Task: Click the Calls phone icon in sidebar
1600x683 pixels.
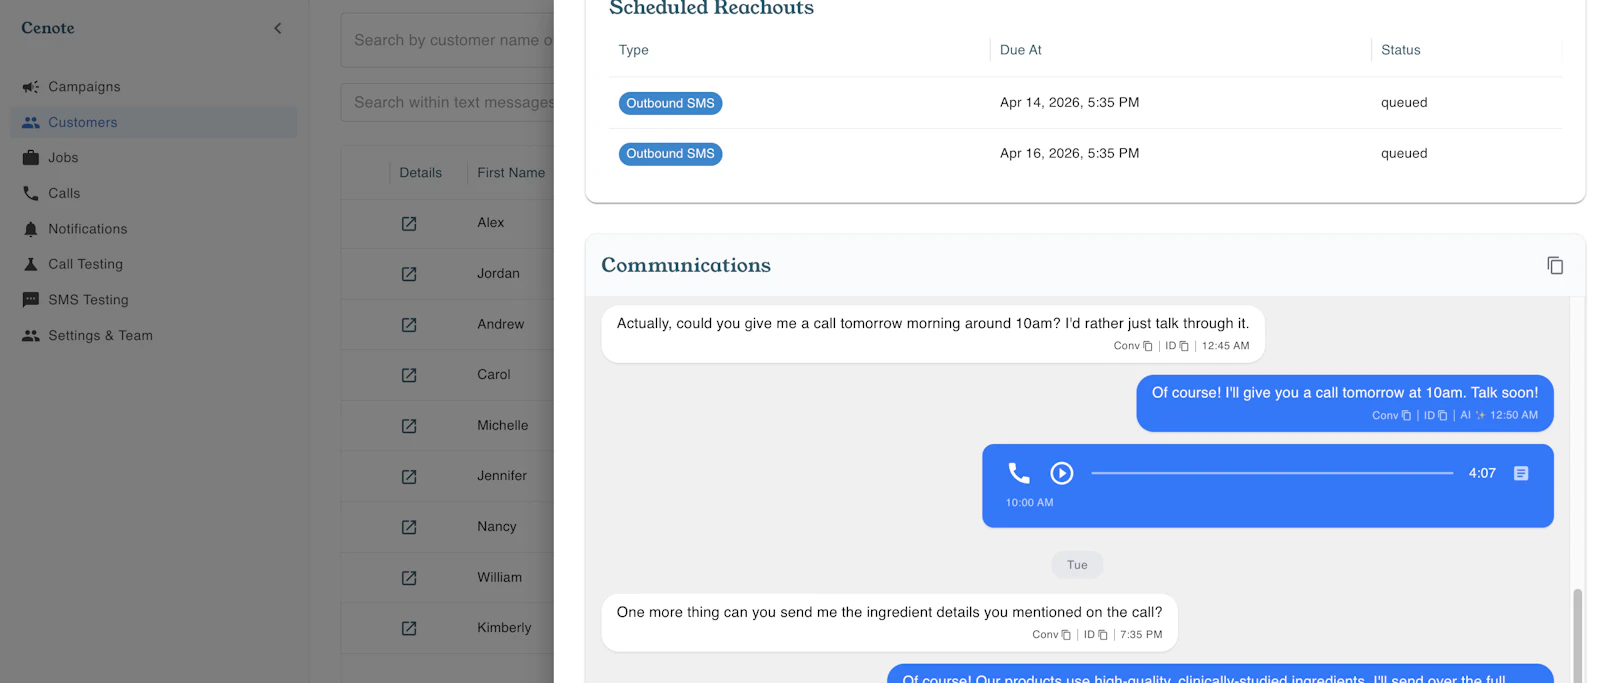Action: pyautogui.click(x=31, y=193)
